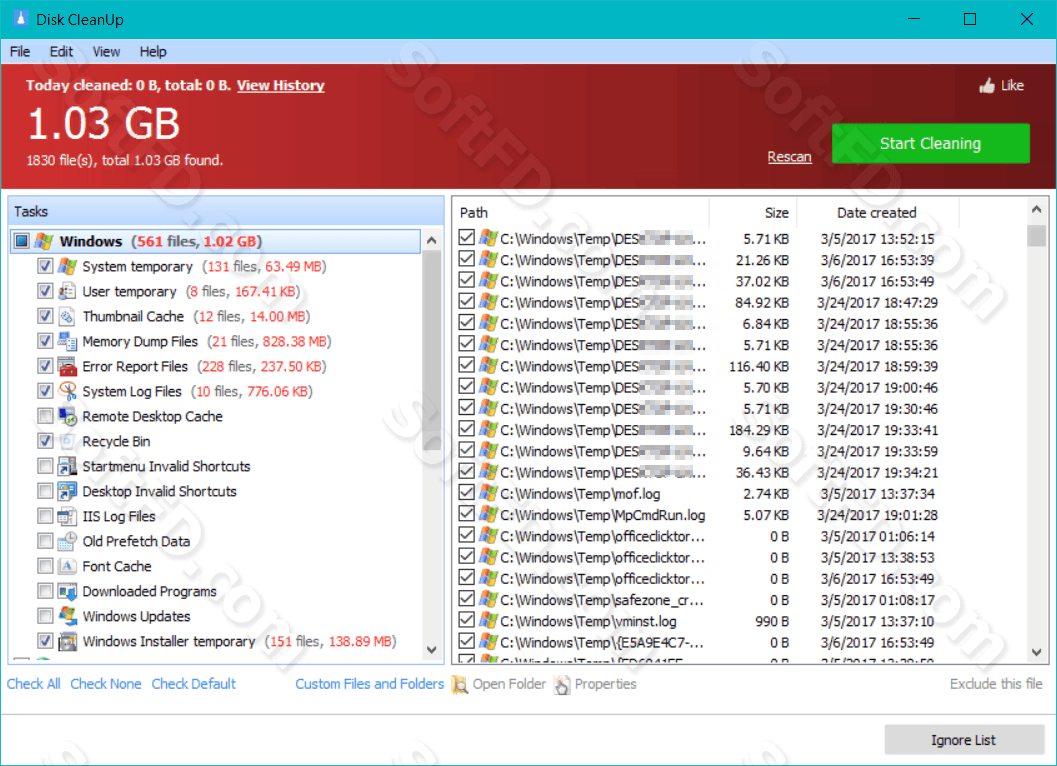Open the File menu
1057x766 pixels.
pos(20,51)
